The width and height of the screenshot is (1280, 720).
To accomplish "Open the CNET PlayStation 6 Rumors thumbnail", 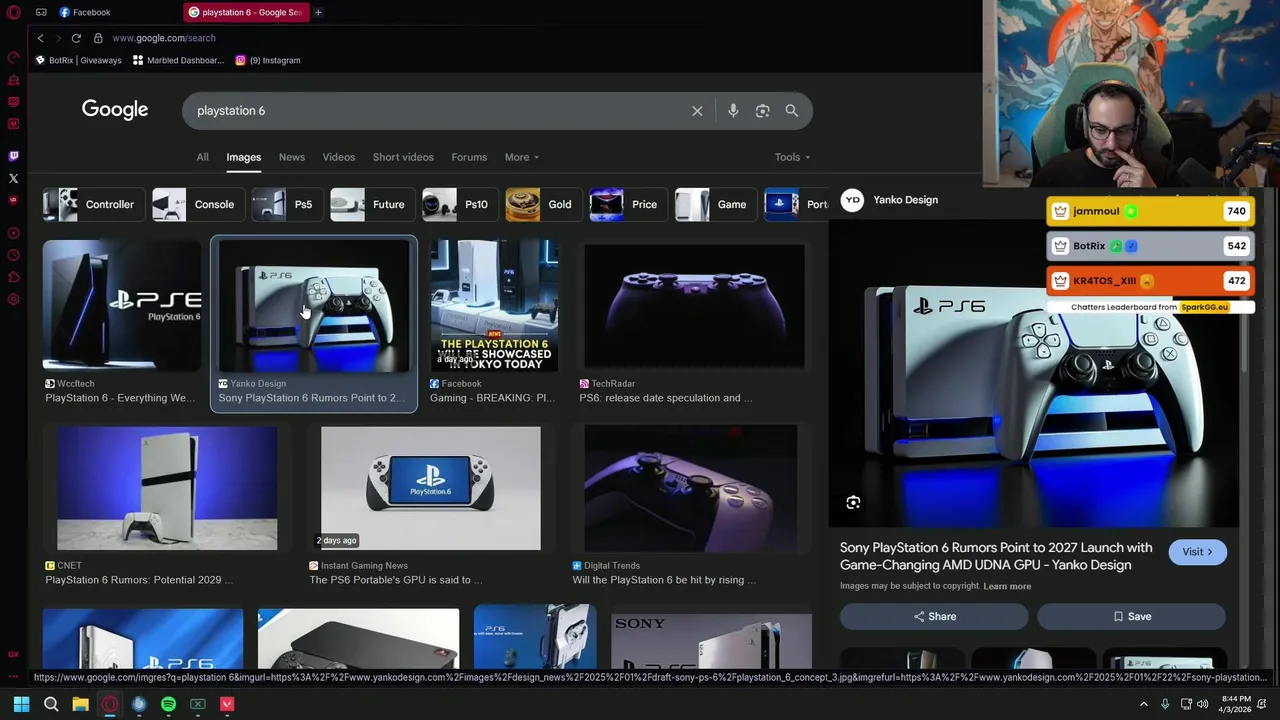I will [167, 488].
